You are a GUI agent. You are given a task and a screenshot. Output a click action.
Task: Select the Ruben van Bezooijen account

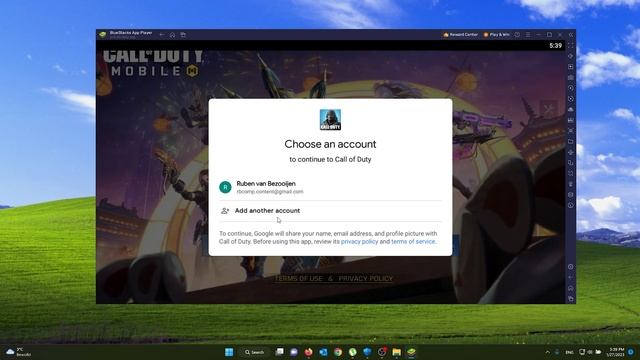pyautogui.click(x=330, y=187)
